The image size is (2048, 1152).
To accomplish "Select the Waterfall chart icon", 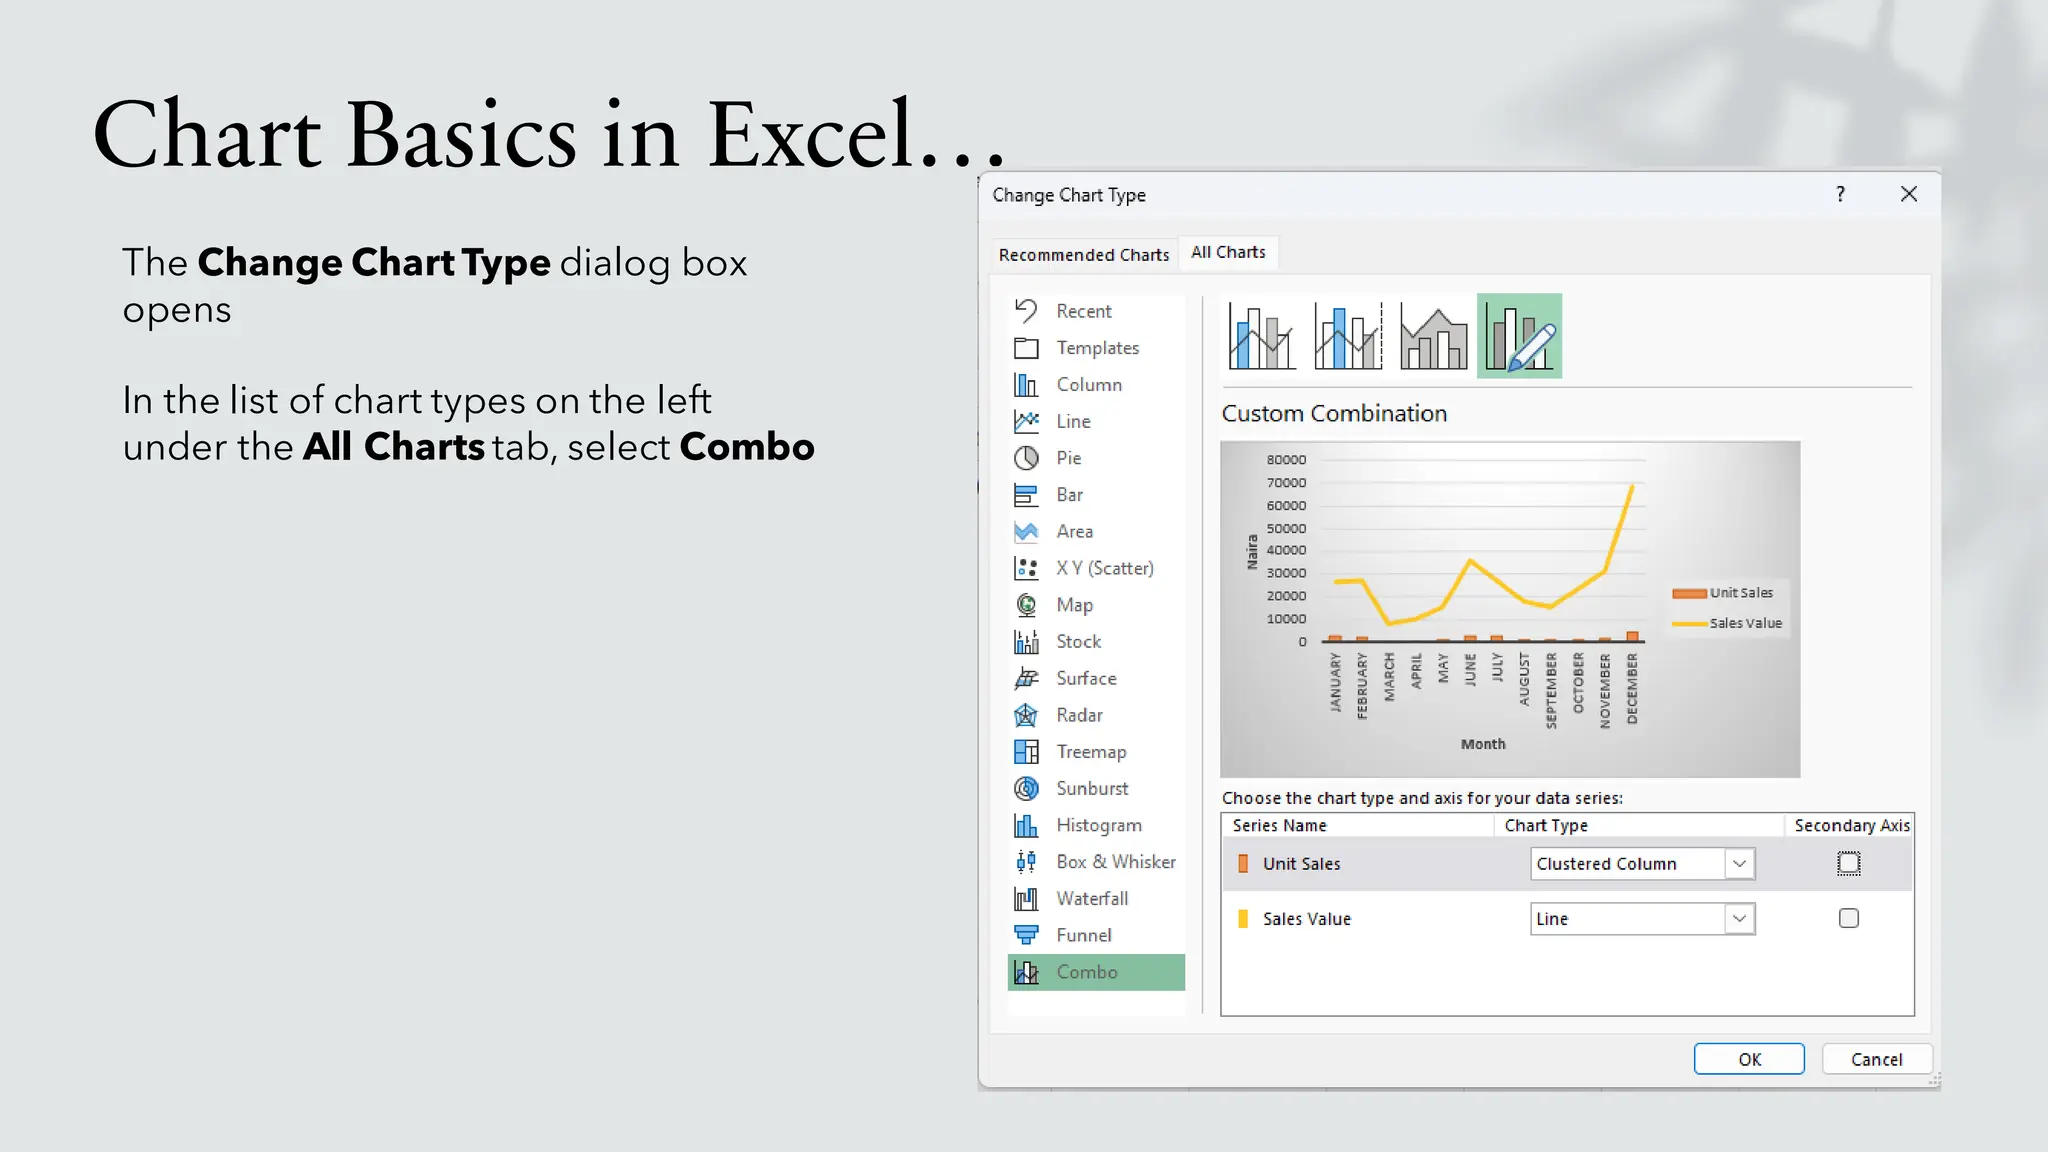I will (1026, 899).
